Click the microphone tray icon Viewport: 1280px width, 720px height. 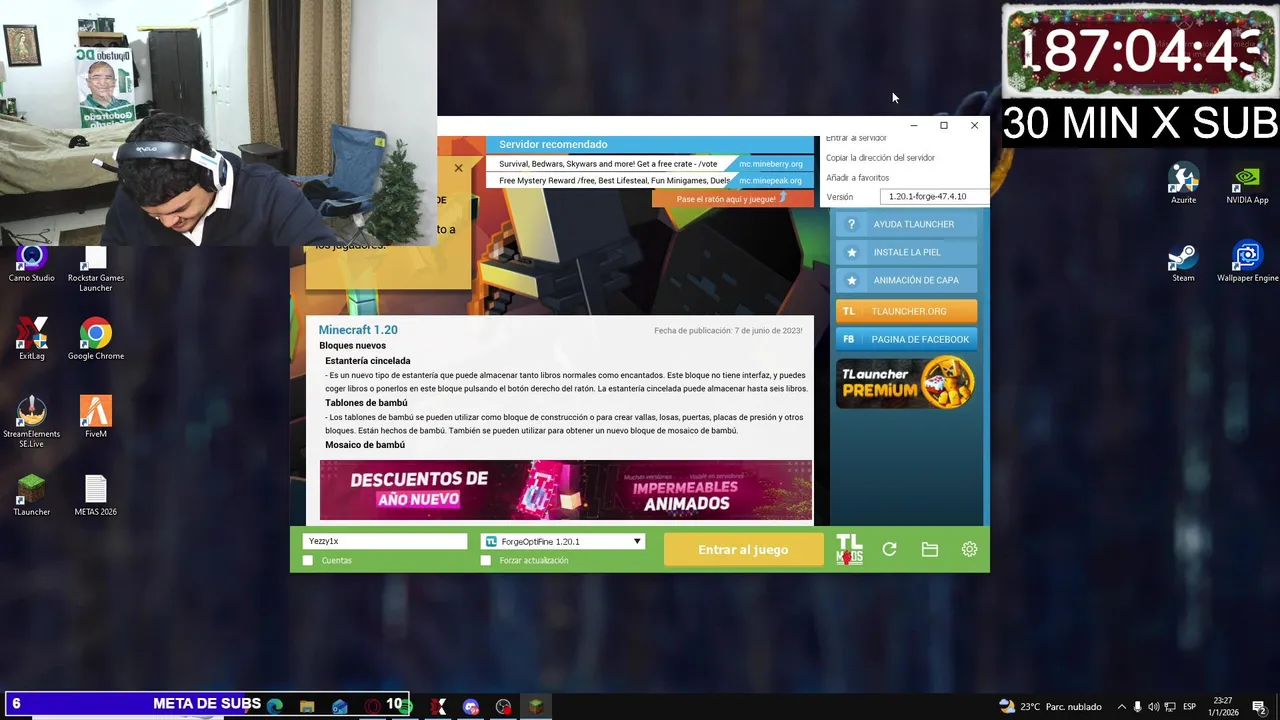1137,707
